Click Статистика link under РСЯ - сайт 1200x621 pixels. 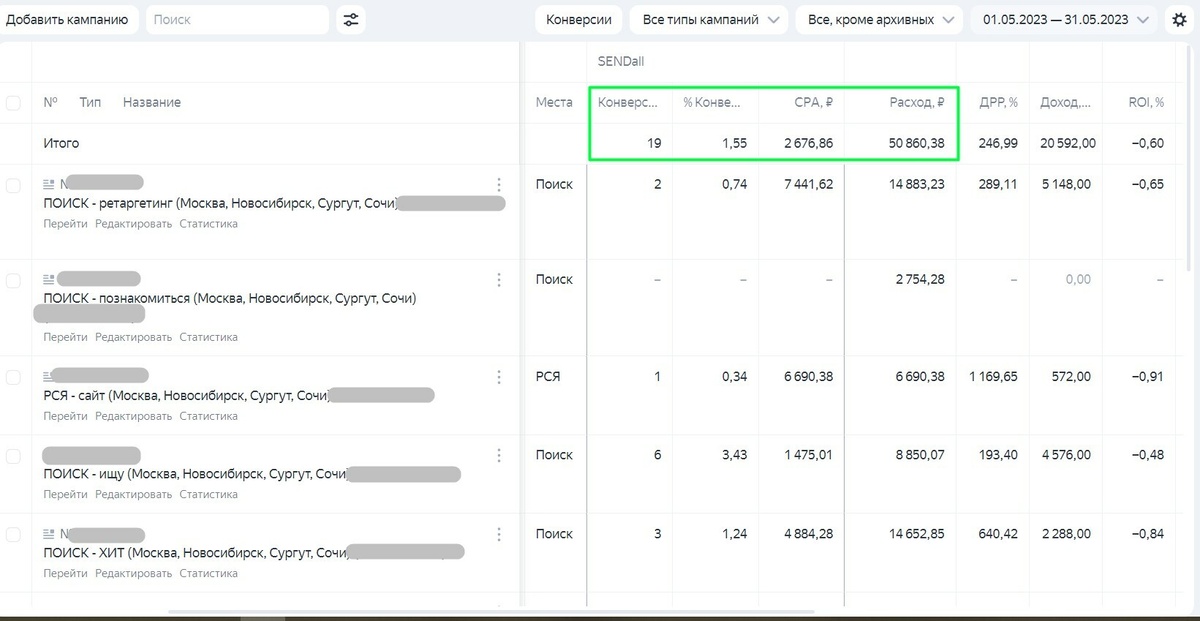[209, 416]
